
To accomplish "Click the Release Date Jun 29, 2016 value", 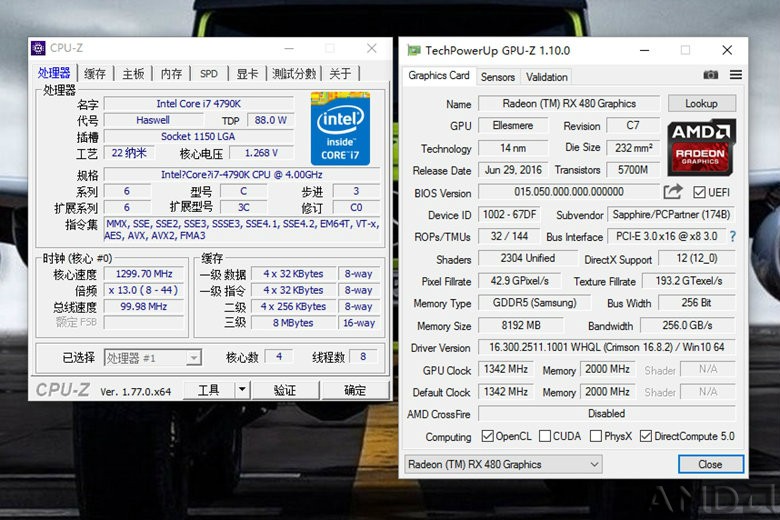I will [513, 170].
